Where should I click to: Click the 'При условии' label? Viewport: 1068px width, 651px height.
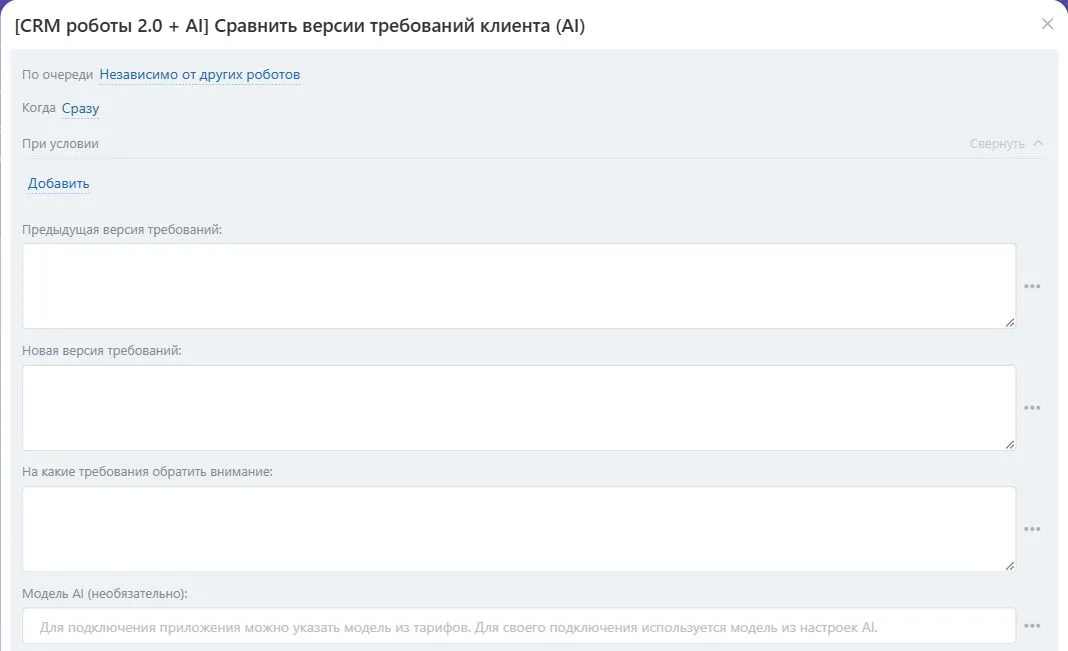(60, 144)
